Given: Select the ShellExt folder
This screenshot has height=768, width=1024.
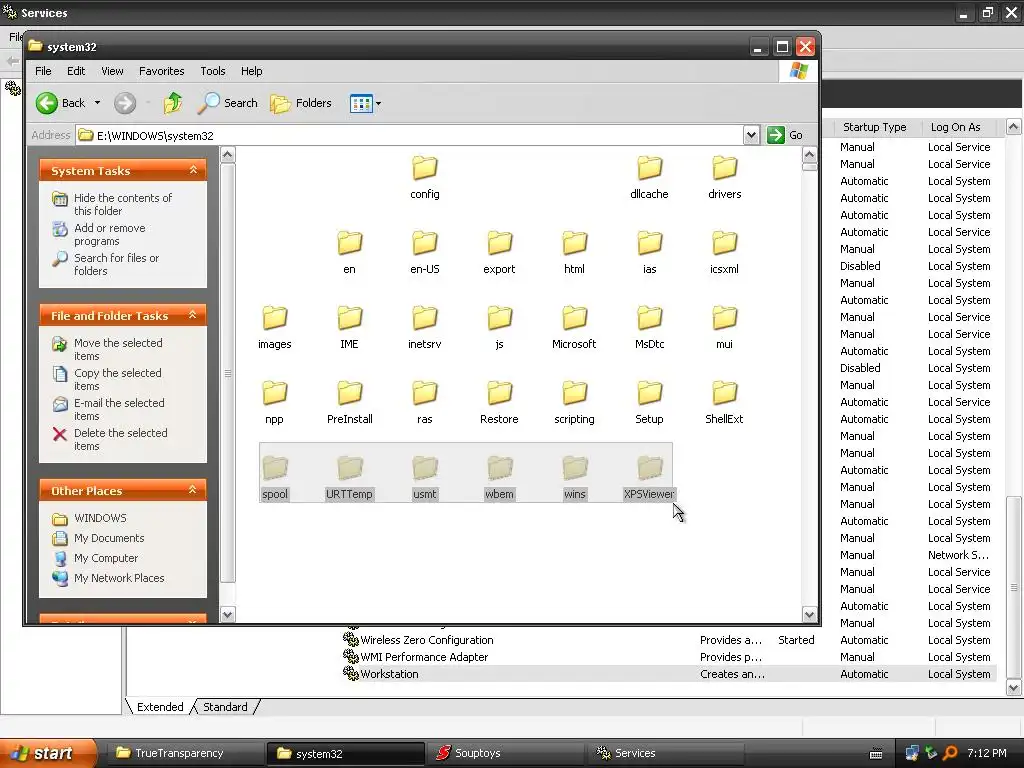Looking at the screenshot, I should (x=724, y=402).
